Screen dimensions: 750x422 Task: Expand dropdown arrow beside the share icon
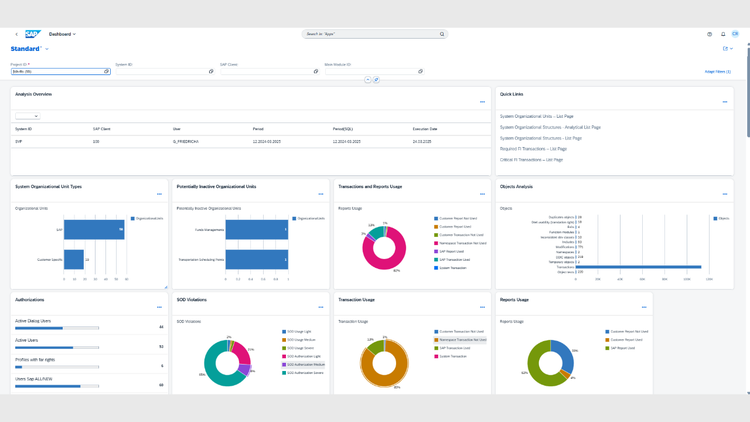click(x=731, y=49)
